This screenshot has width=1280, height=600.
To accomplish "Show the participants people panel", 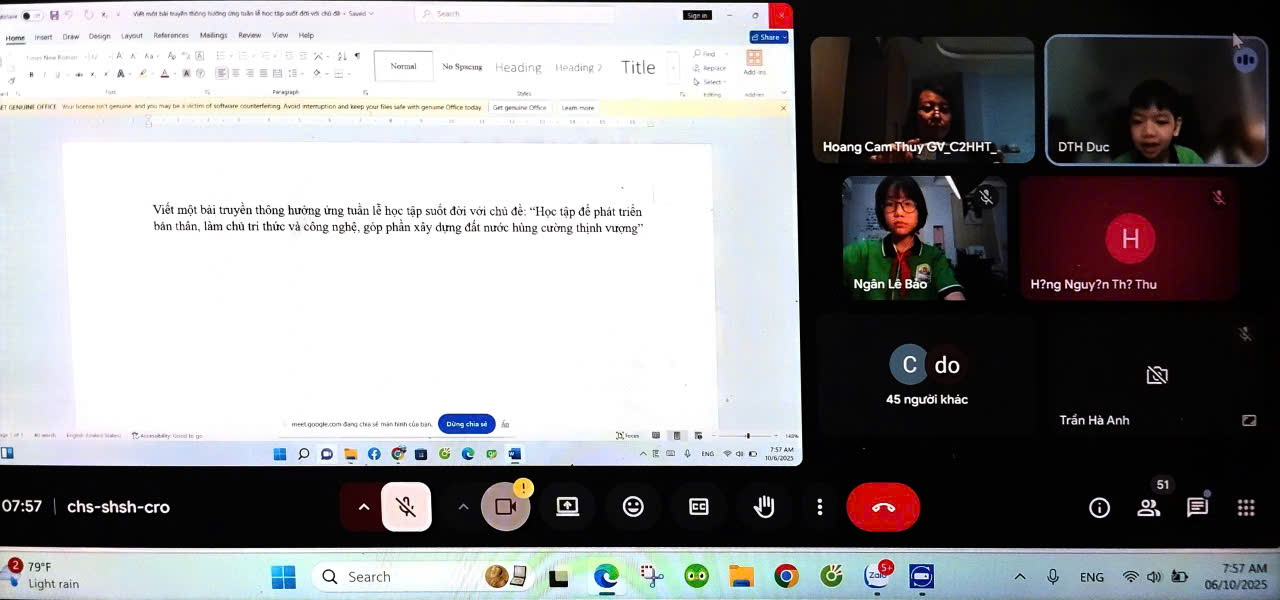I will click(x=1149, y=508).
